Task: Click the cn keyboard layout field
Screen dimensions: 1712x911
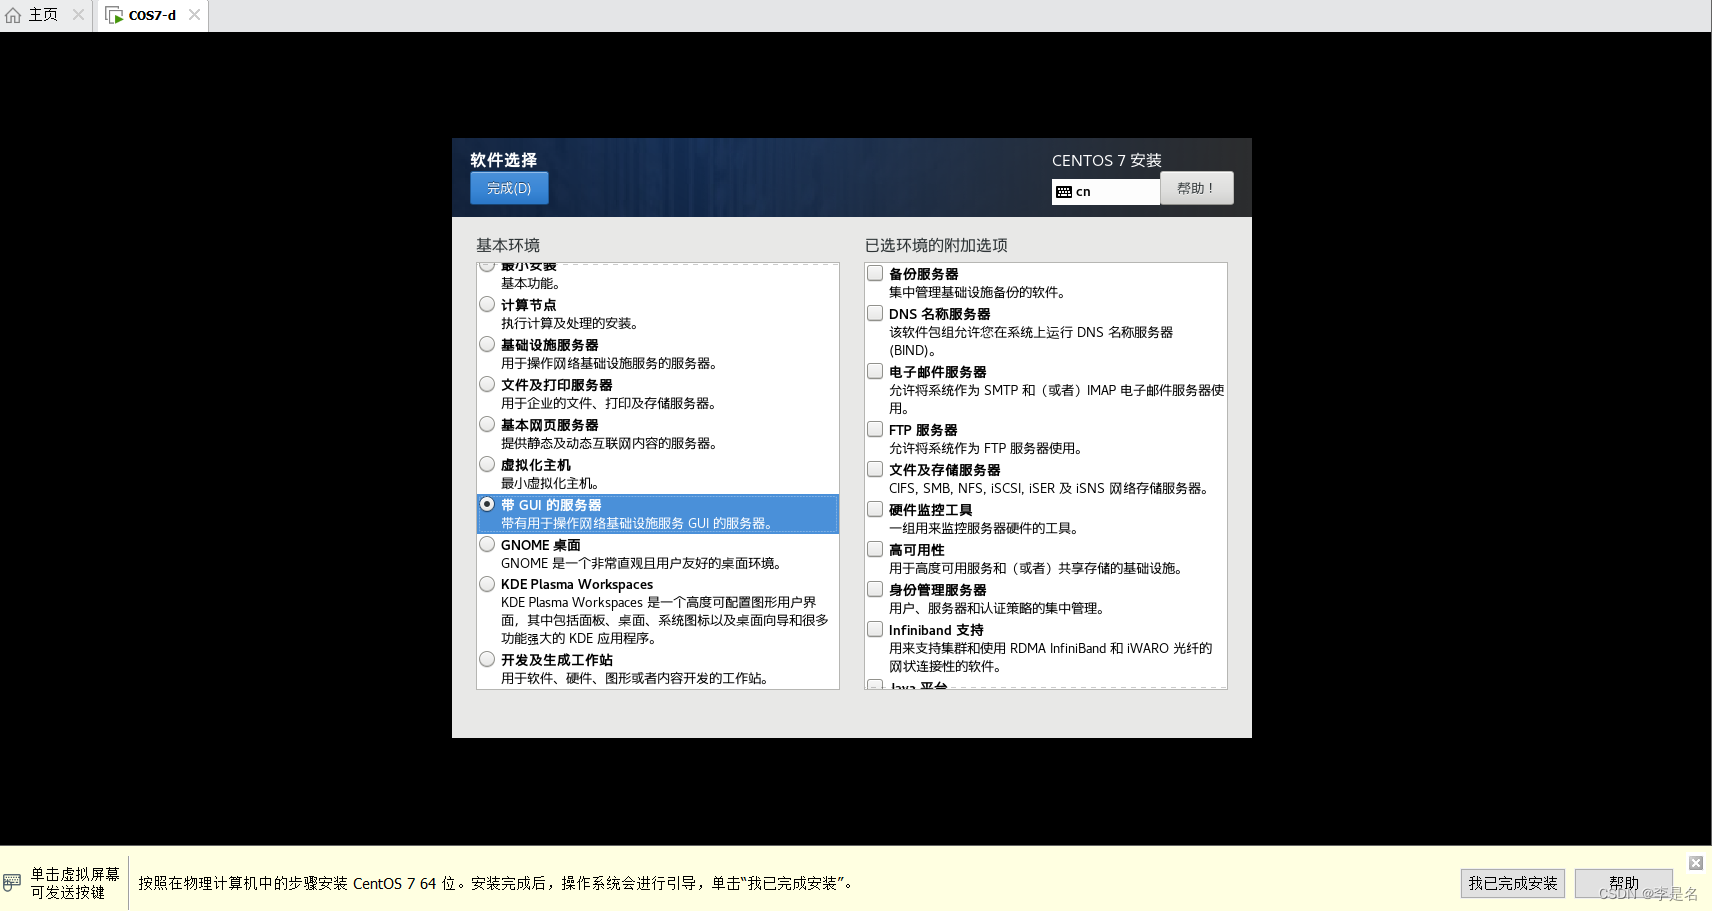Action: click(1105, 192)
